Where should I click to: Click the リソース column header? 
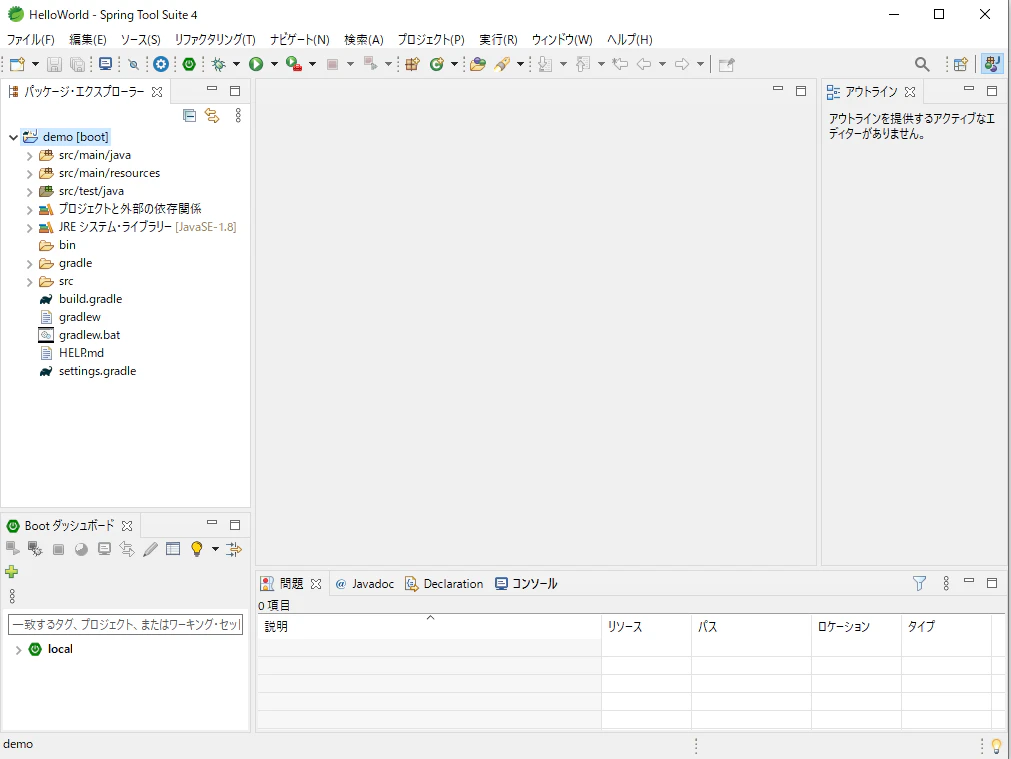(646, 626)
